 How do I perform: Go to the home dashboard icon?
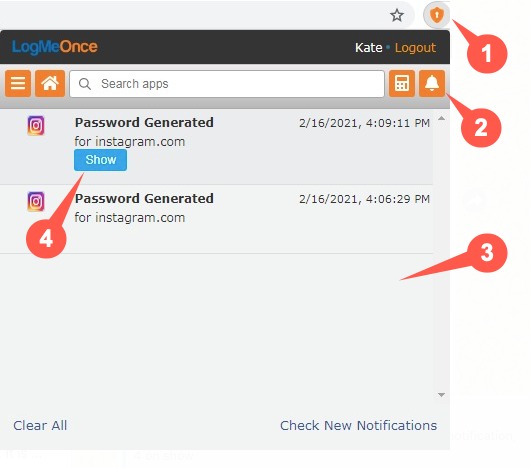click(x=50, y=83)
